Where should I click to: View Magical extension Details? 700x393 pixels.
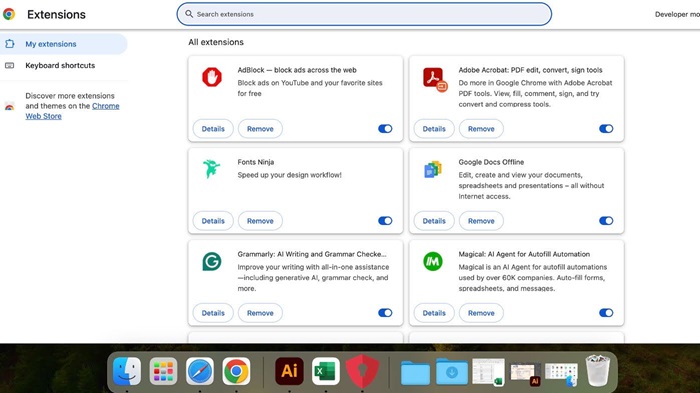(x=434, y=313)
